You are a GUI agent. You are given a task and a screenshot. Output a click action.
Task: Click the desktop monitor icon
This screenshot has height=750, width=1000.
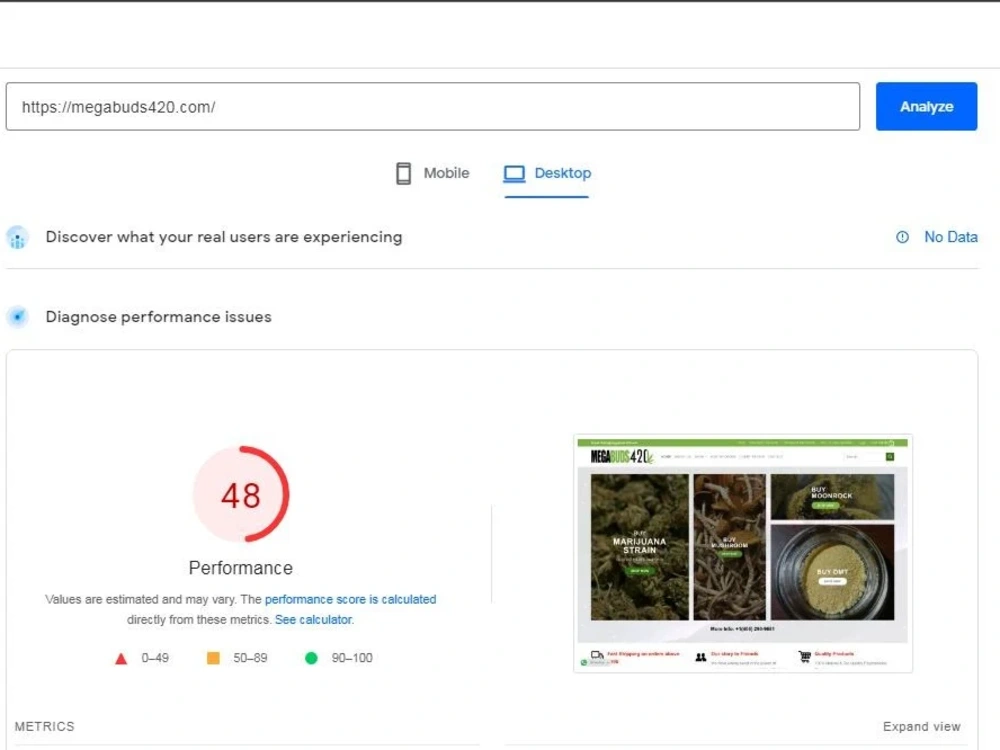click(514, 173)
